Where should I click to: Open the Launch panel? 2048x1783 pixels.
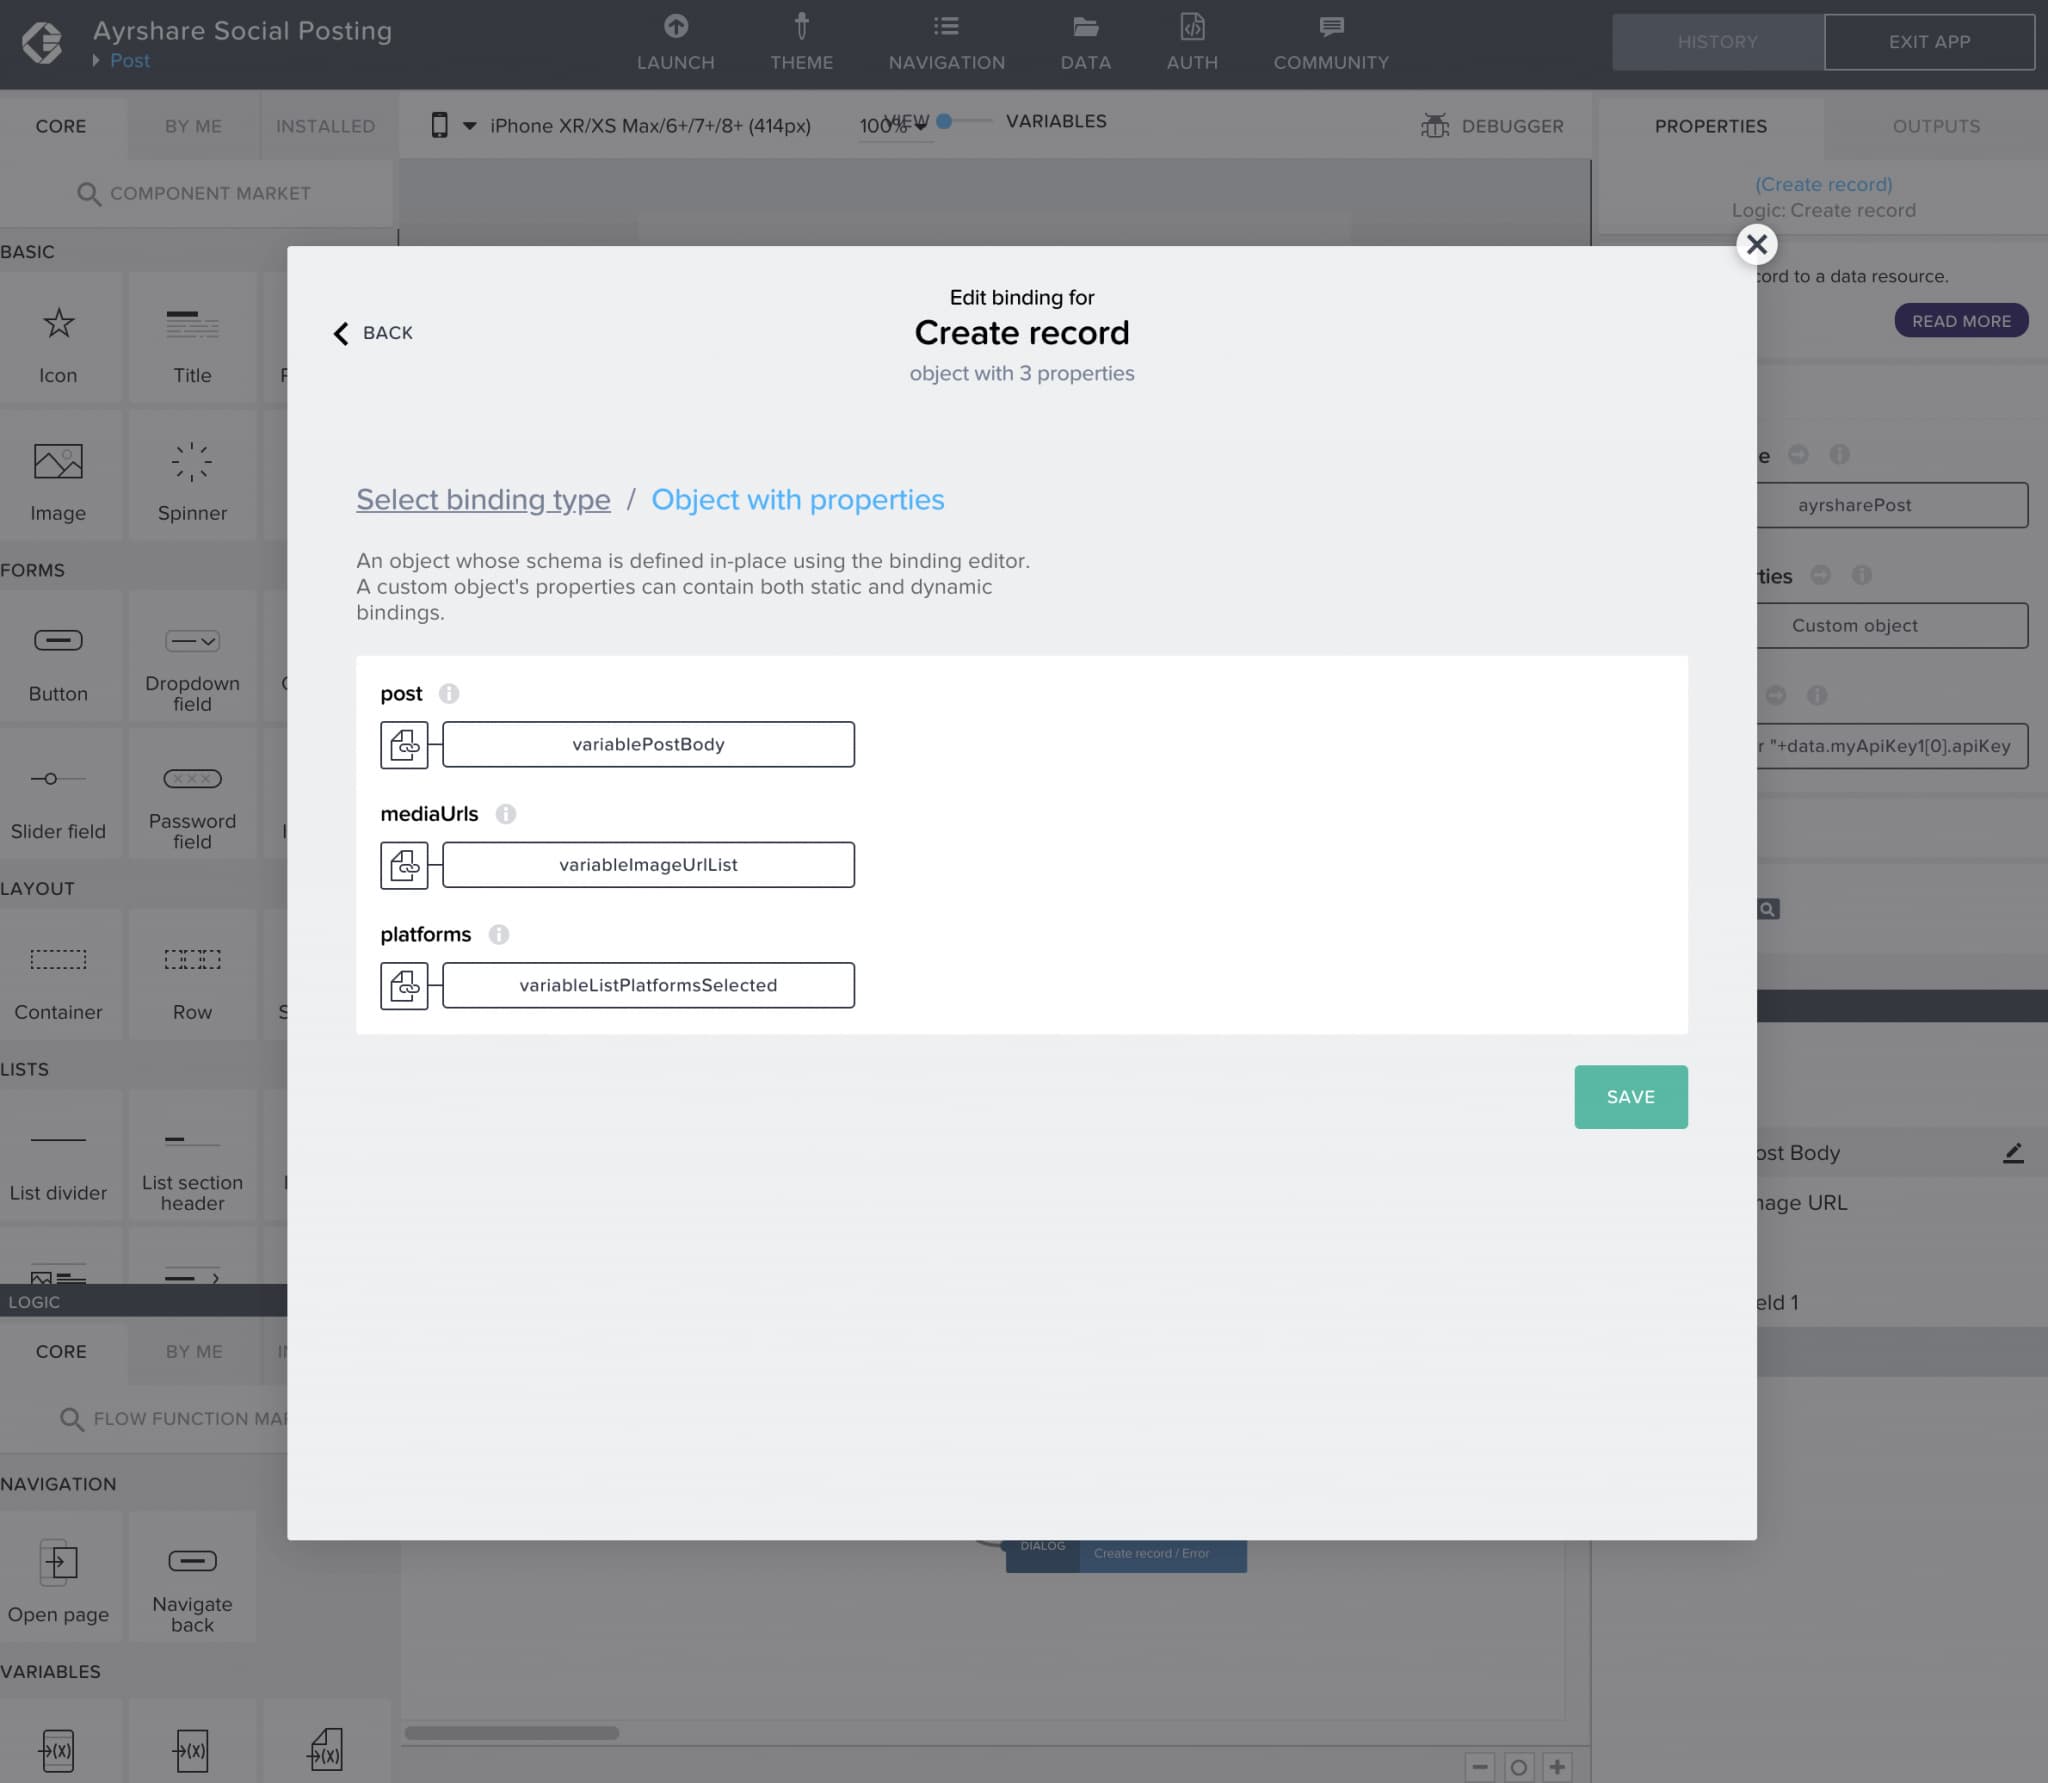[675, 42]
